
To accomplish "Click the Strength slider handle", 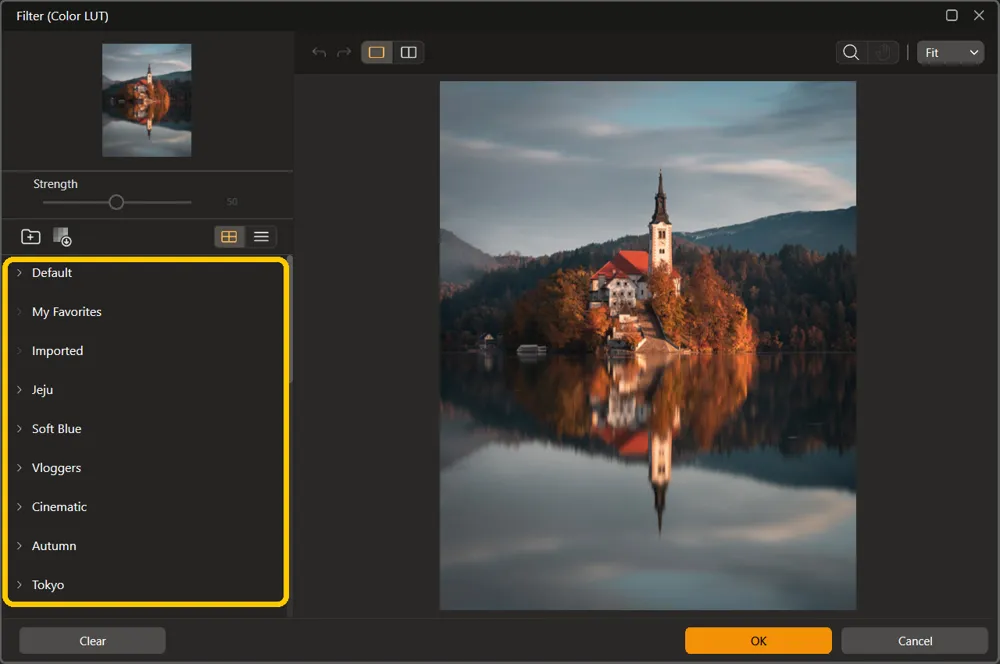I will (x=116, y=202).
